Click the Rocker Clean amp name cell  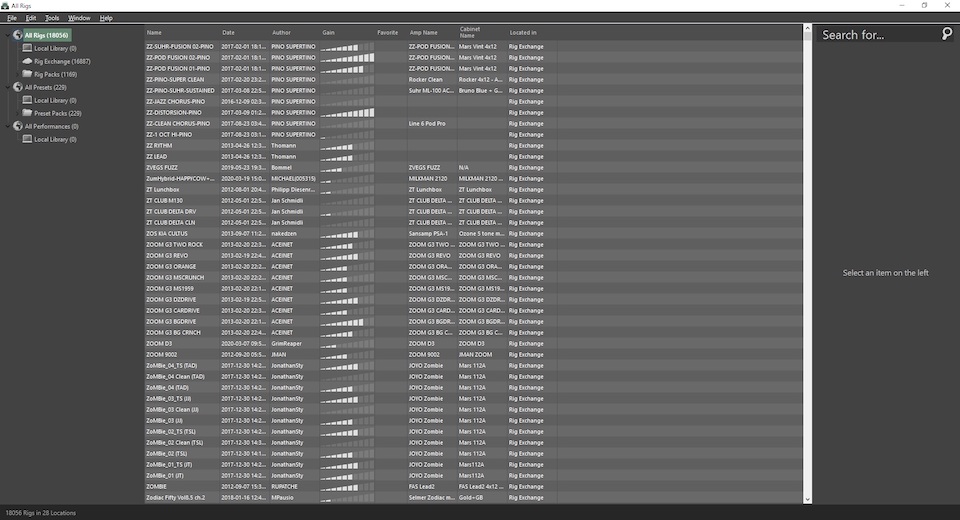point(426,80)
